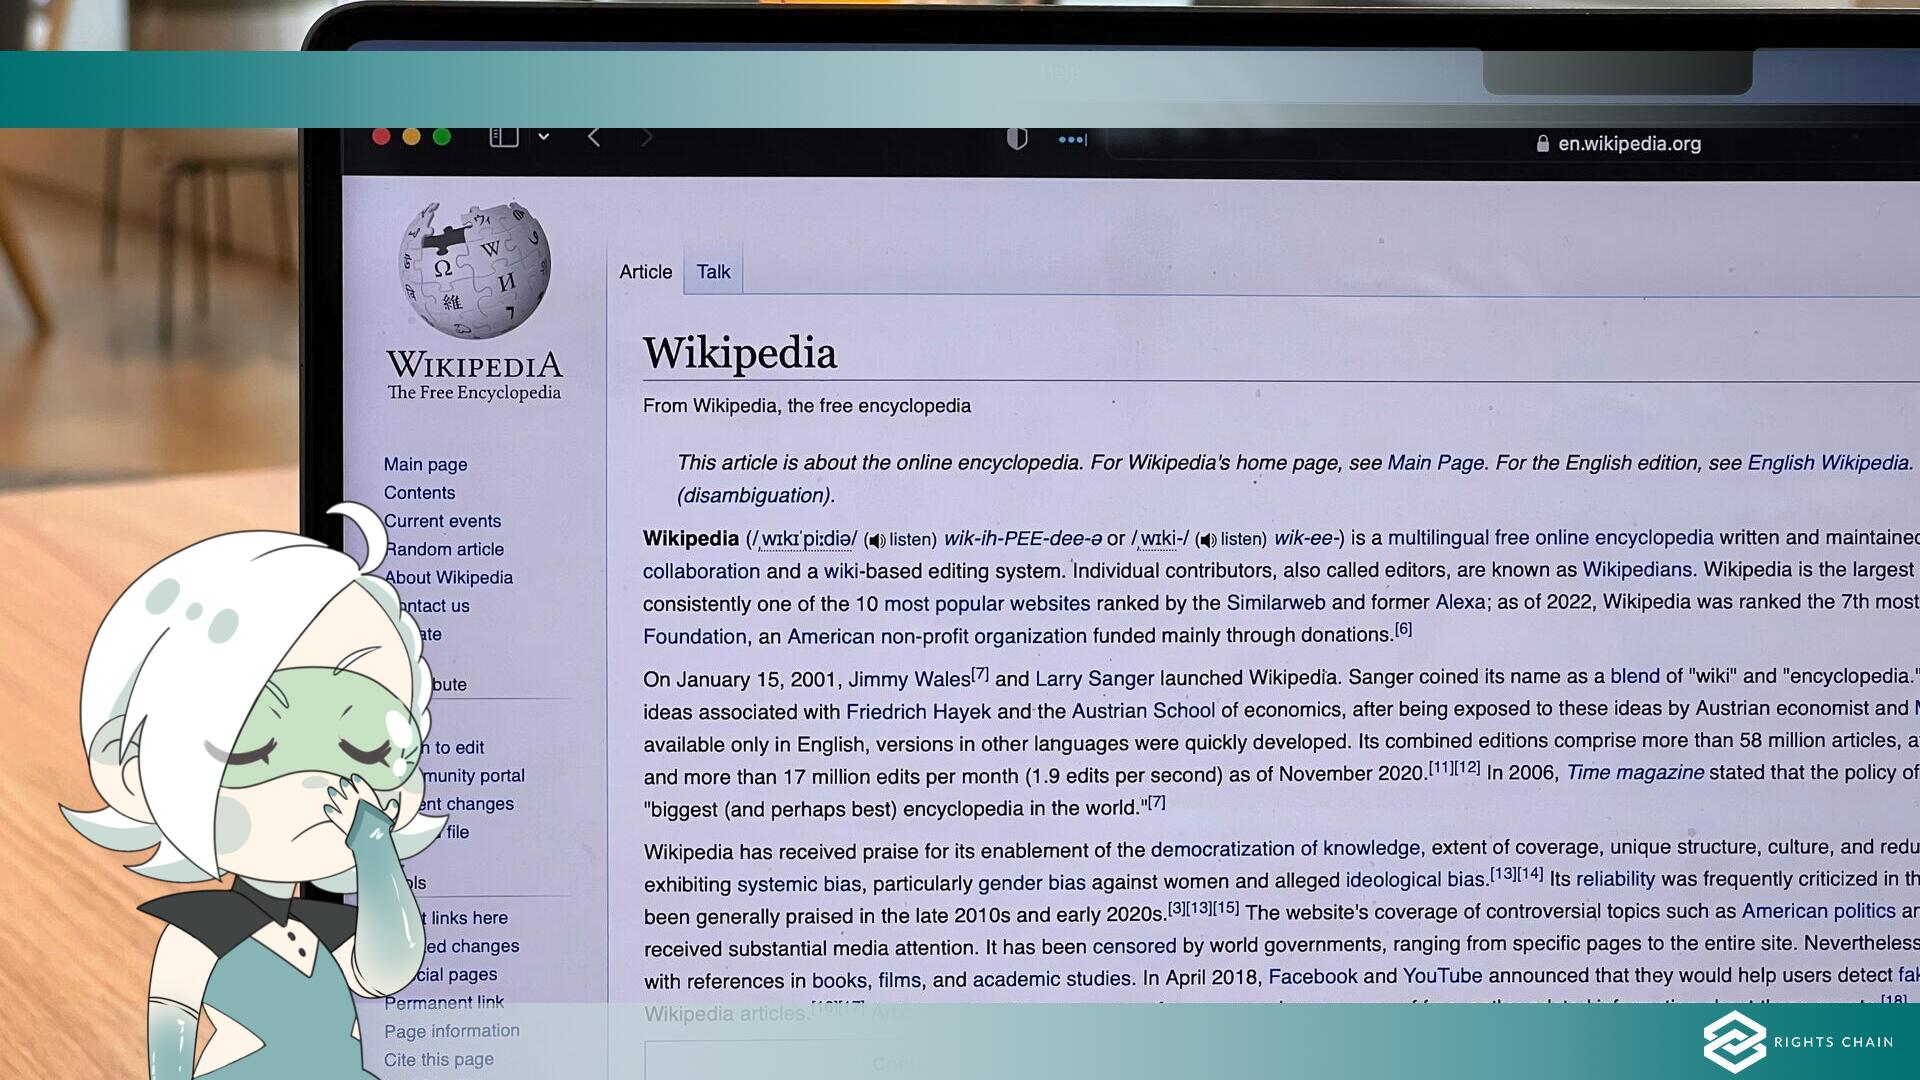Image resolution: width=1920 pixels, height=1080 pixels.
Task: Click the Cite this page link
Action: point(438,1059)
